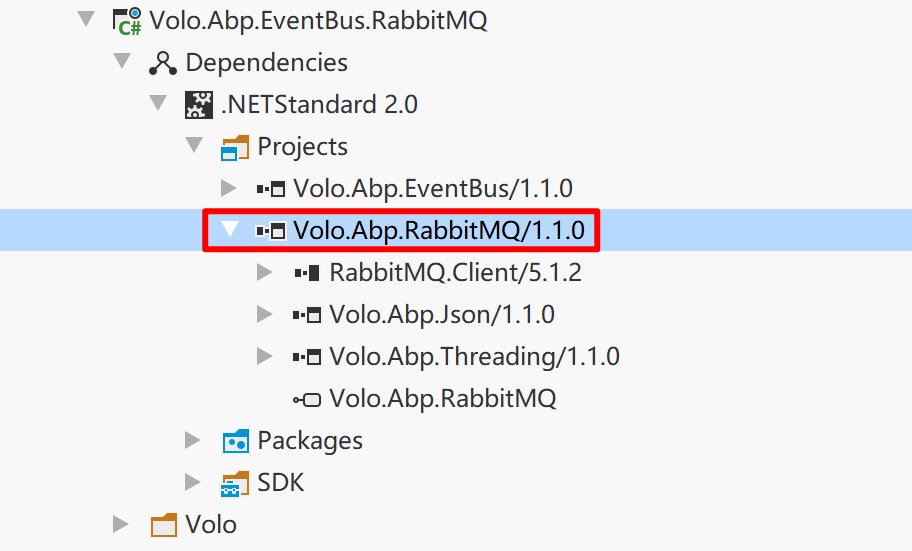
Task: Click the .NETStandard 2.0 framework icon
Action: coord(198,104)
